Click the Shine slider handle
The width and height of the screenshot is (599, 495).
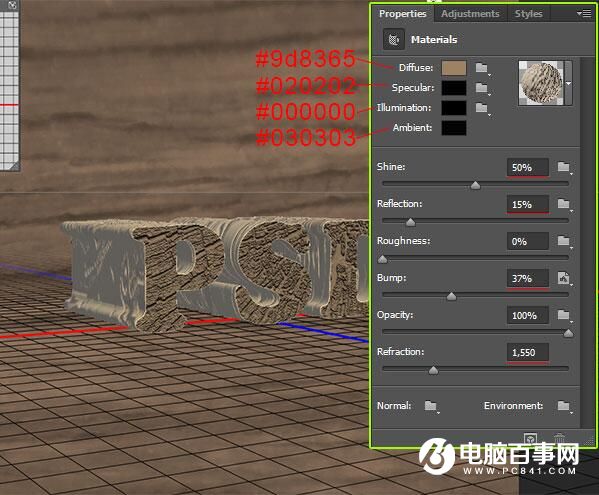476,185
